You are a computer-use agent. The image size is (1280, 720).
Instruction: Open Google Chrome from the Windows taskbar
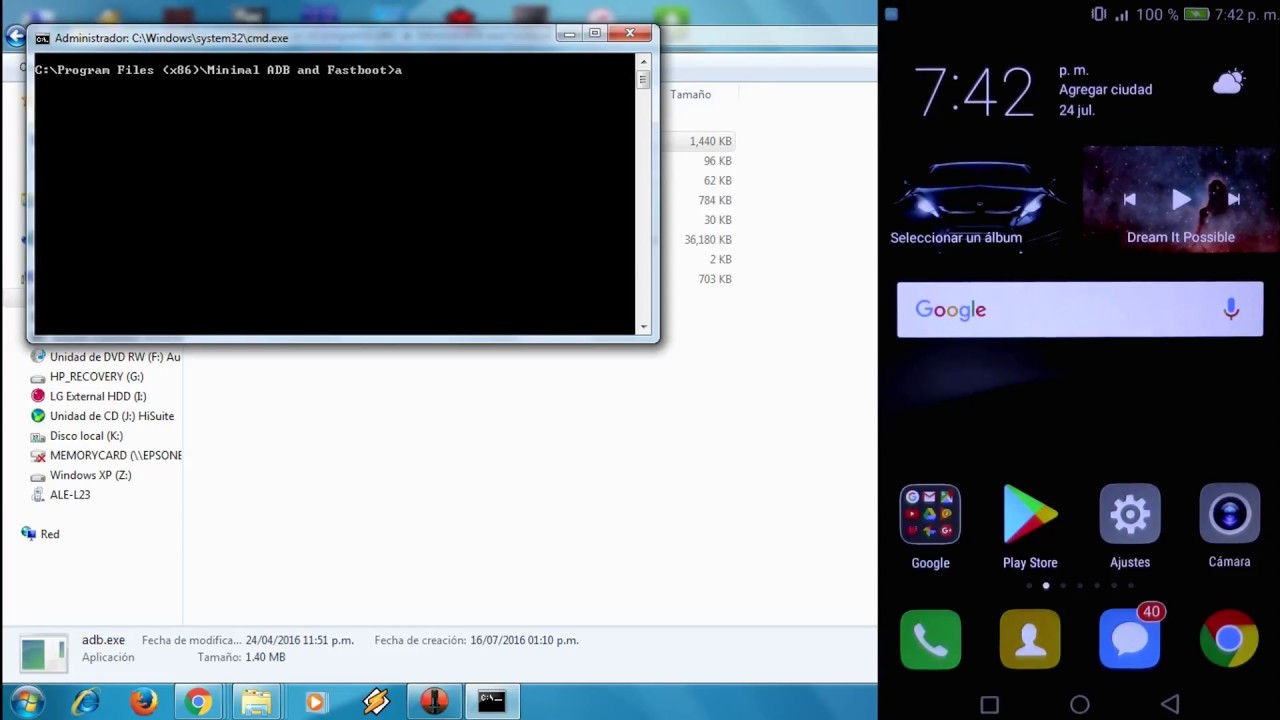(x=198, y=702)
